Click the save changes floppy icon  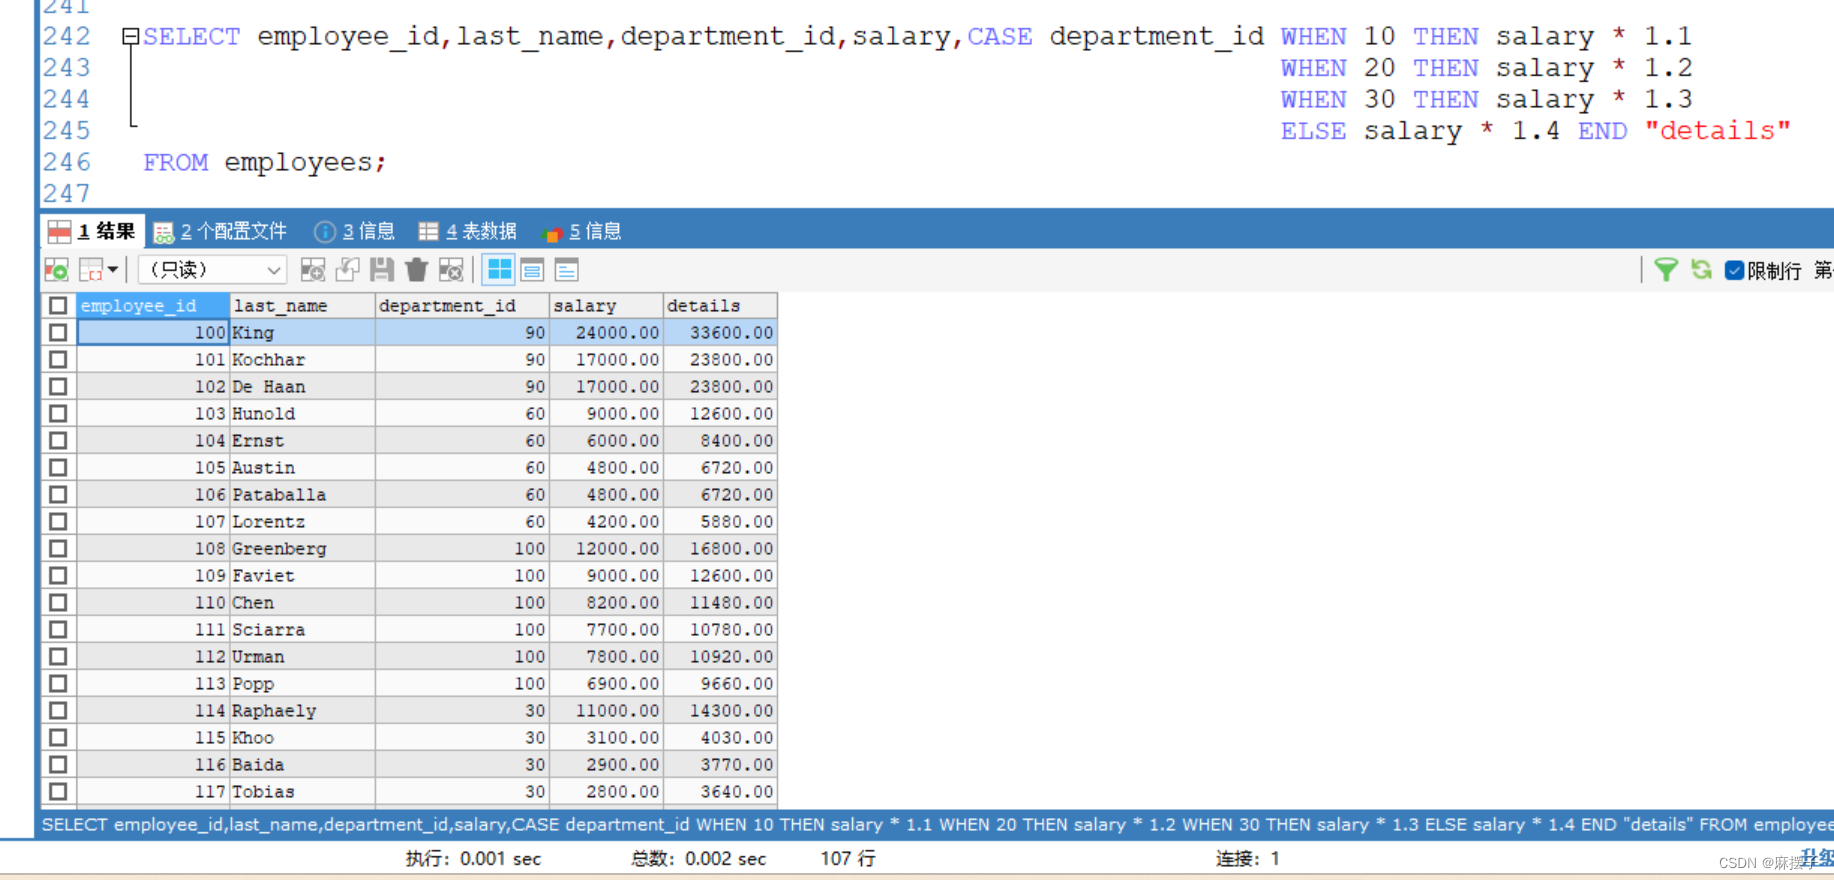coord(381,270)
